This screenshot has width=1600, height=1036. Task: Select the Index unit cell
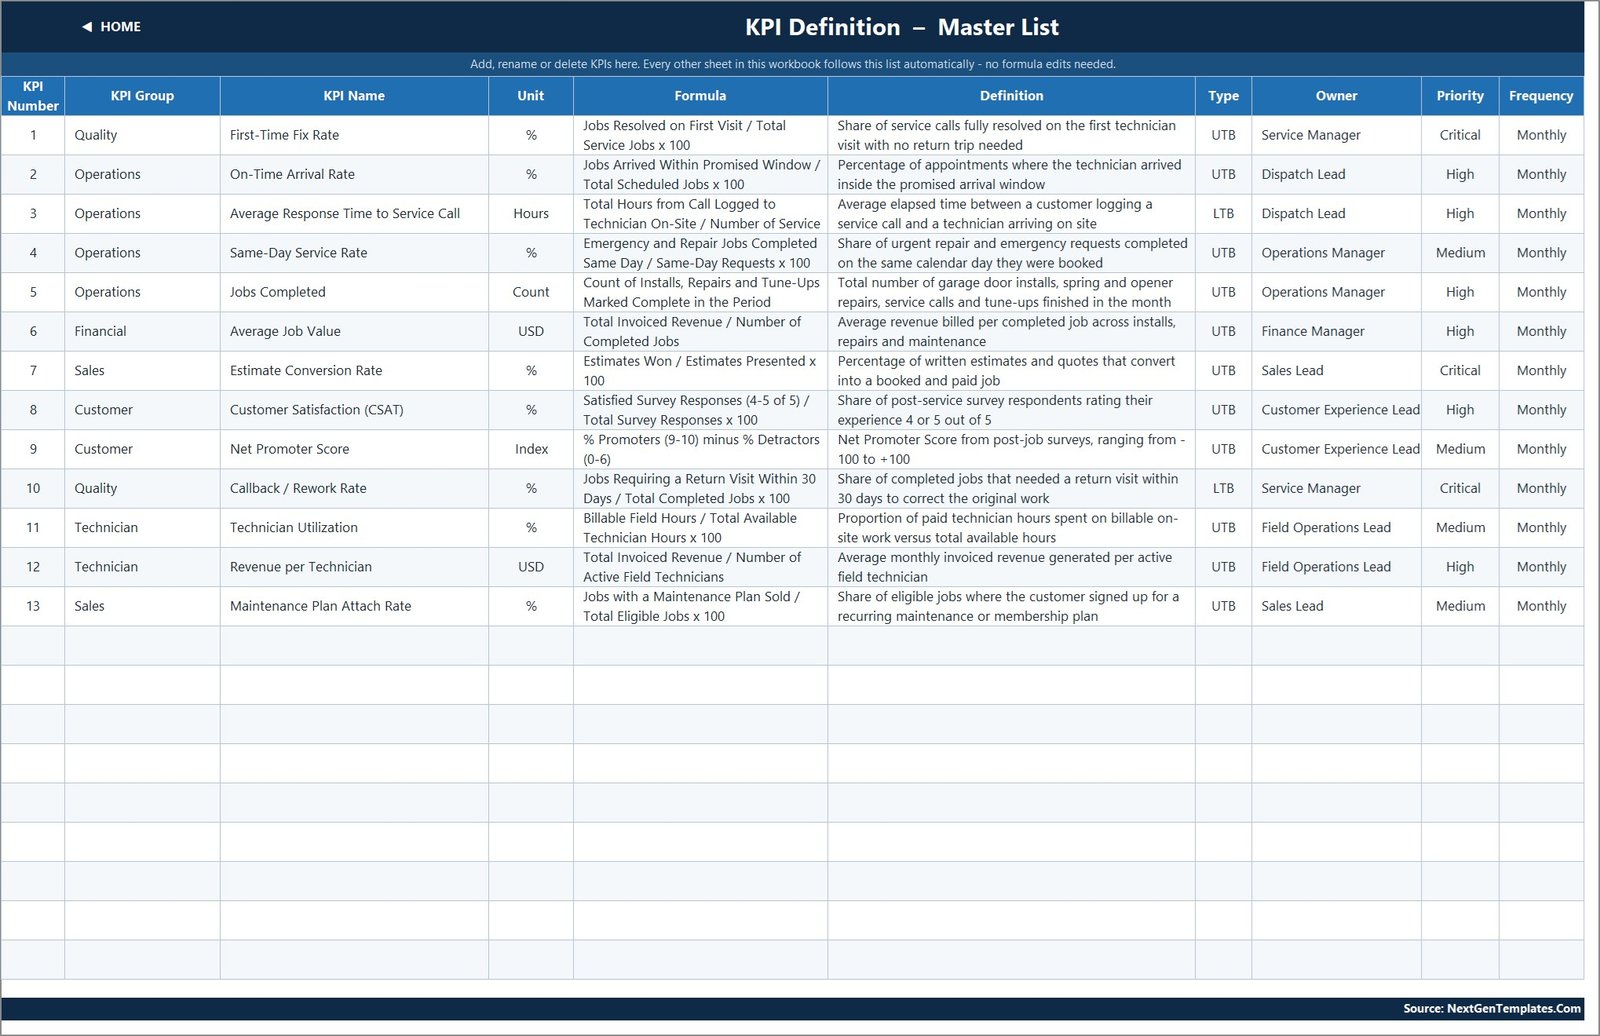pos(531,449)
